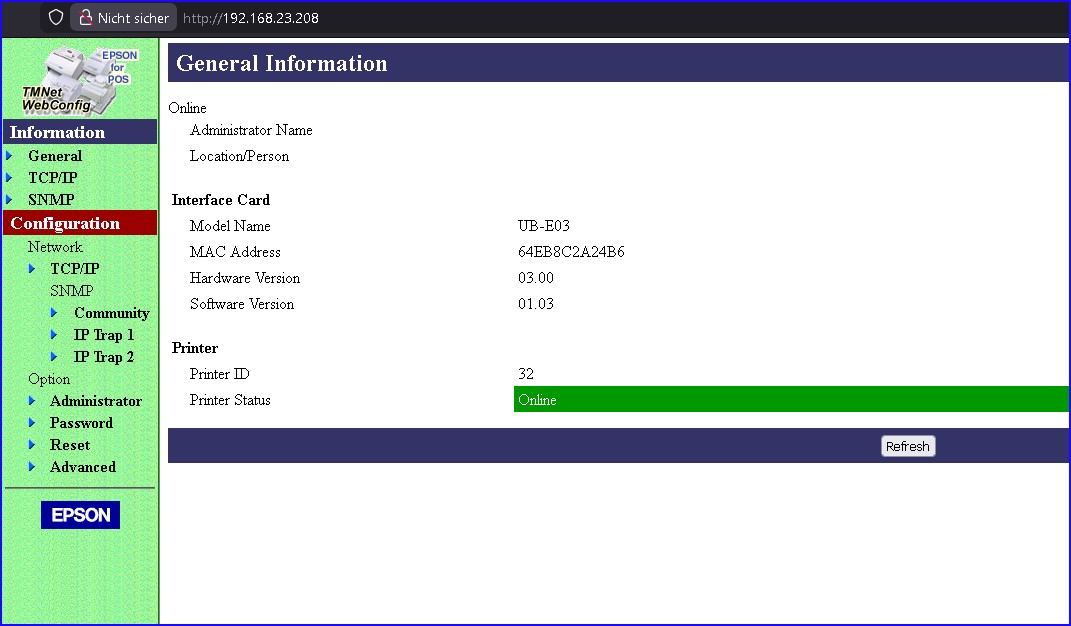The width and height of the screenshot is (1071, 626).
Task: Go to Password settings page
Action: [81, 423]
